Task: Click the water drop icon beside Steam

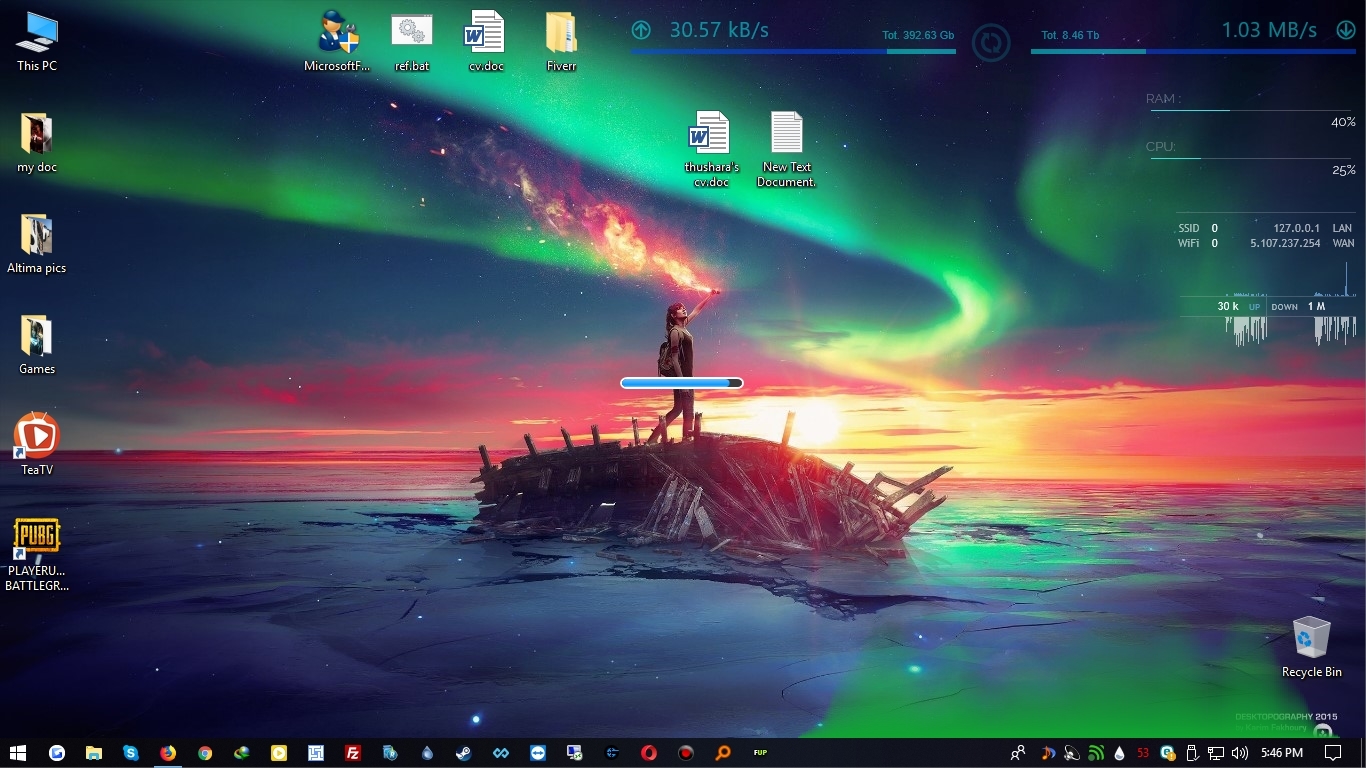Action: tap(427, 753)
